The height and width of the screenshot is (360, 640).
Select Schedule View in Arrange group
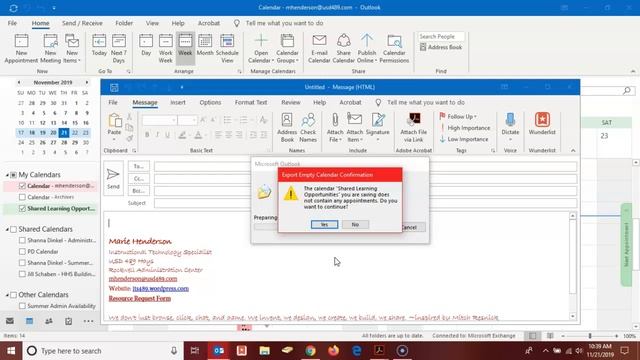227,49
